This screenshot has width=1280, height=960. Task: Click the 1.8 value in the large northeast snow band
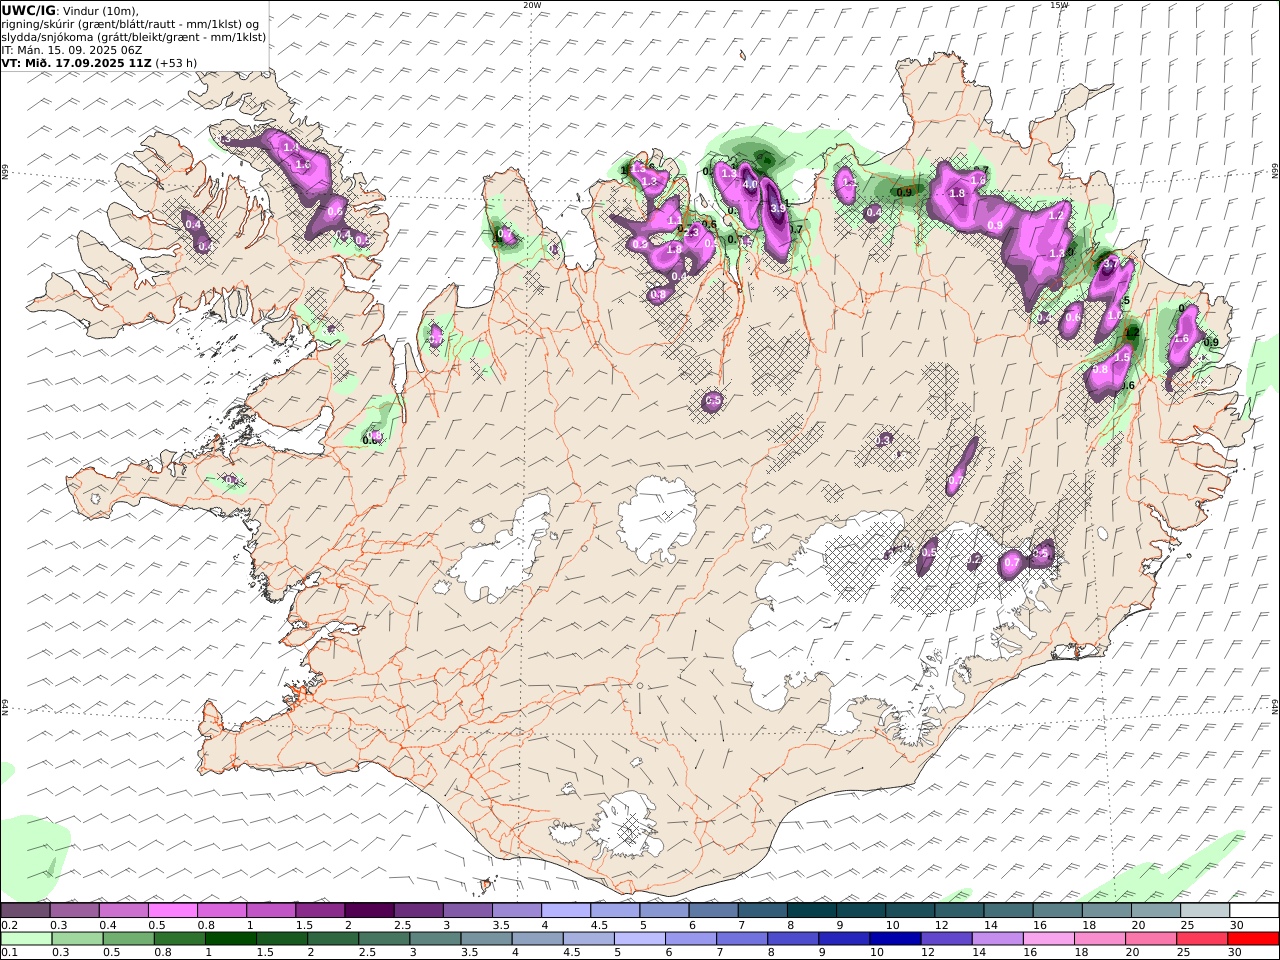point(957,194)
